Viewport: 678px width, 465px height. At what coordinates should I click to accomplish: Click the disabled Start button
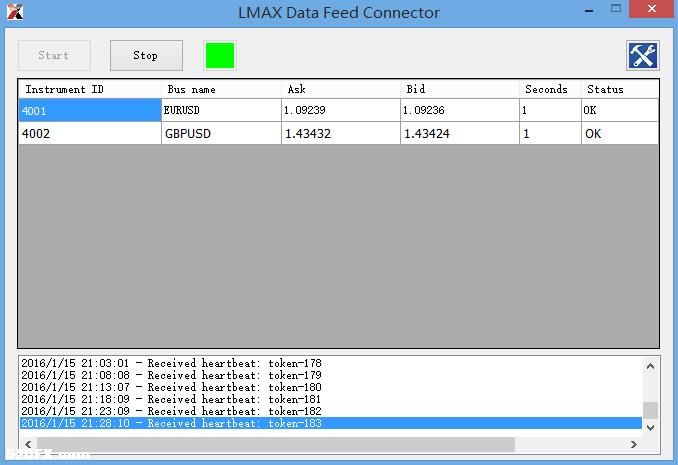54,55
